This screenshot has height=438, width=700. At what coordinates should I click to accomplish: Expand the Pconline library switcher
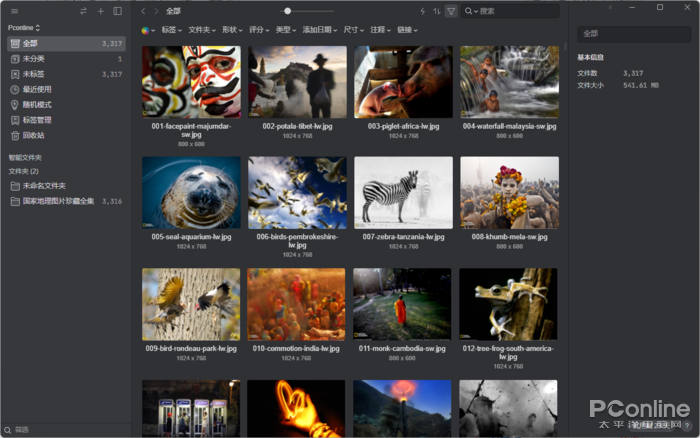[24, 28]
